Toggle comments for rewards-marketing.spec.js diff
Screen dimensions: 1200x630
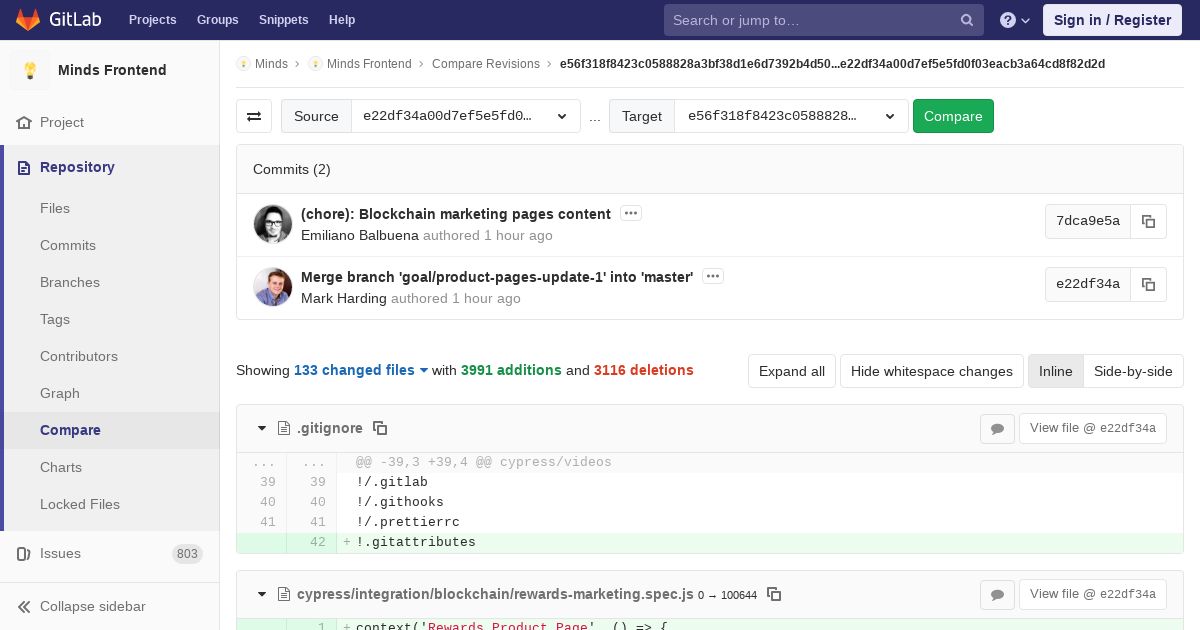tap(997, 594)
